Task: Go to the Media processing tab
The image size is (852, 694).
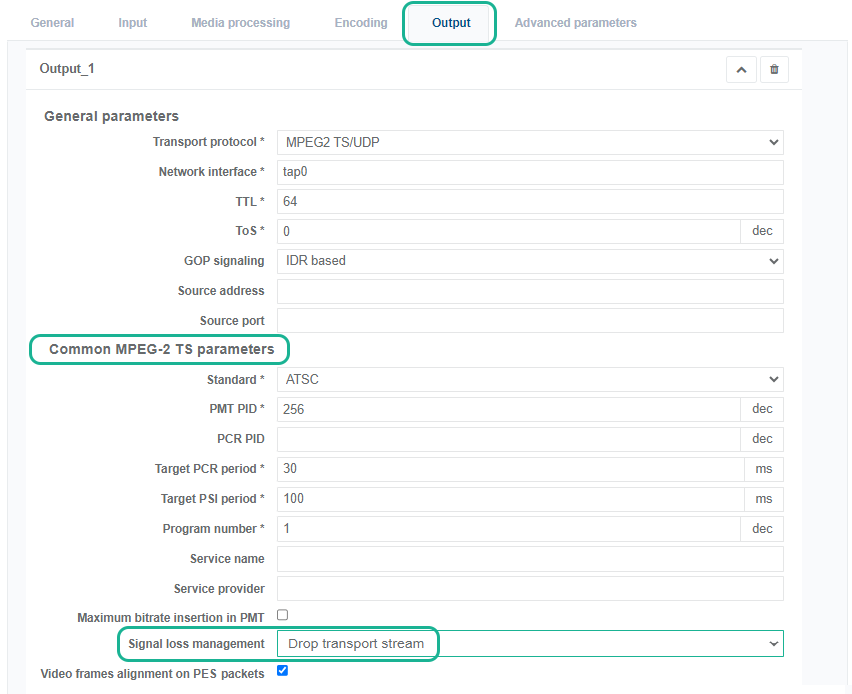Action: click(x=240, y=23)
